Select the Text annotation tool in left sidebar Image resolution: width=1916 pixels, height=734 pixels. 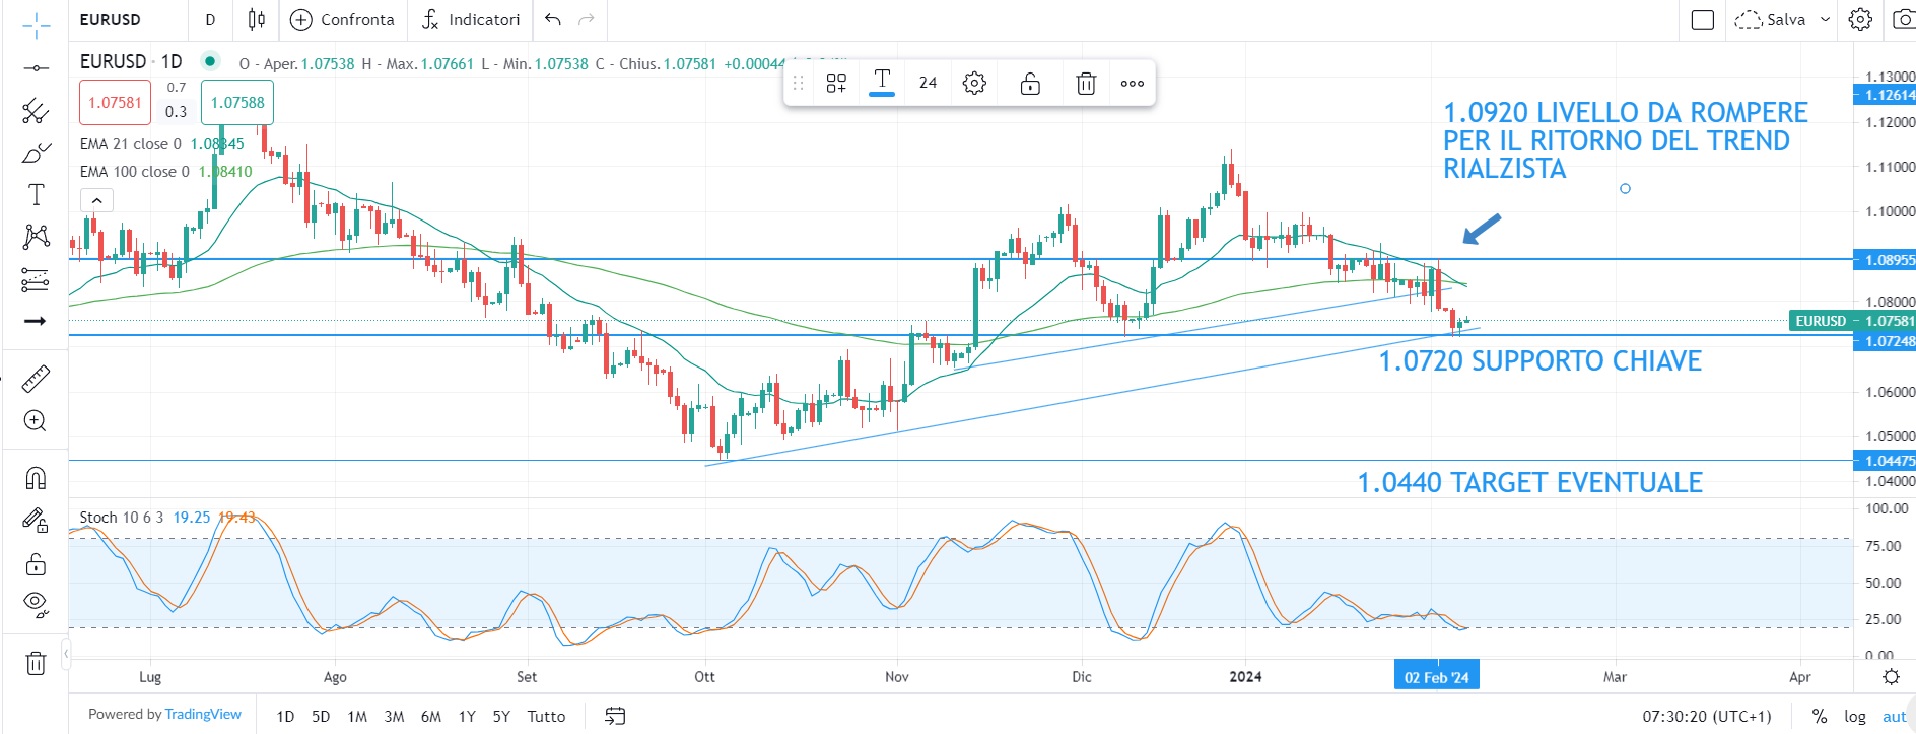36,194
